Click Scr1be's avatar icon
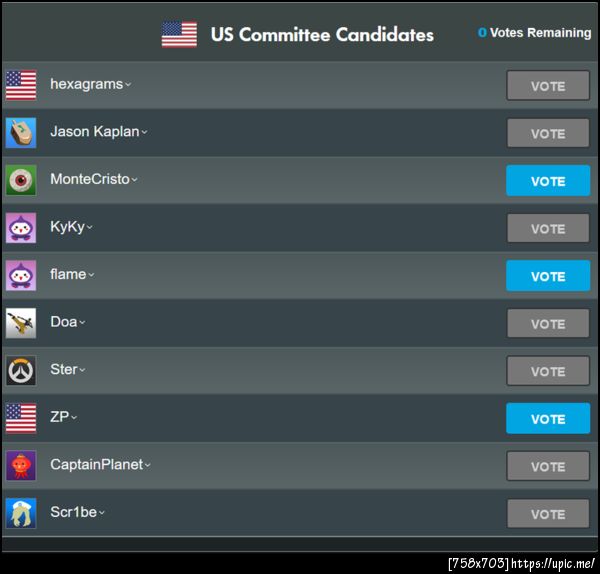Screen dimensions: 600x574 point(21,513)
